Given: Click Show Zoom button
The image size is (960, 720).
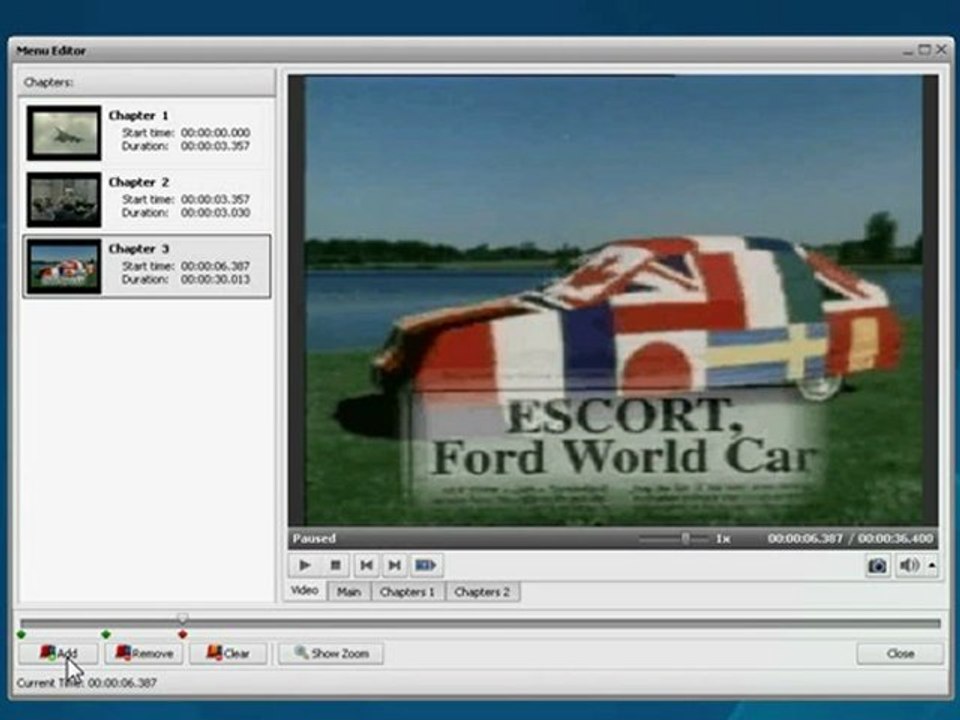Looking at the screenshot, I should (x=331, y=653).
